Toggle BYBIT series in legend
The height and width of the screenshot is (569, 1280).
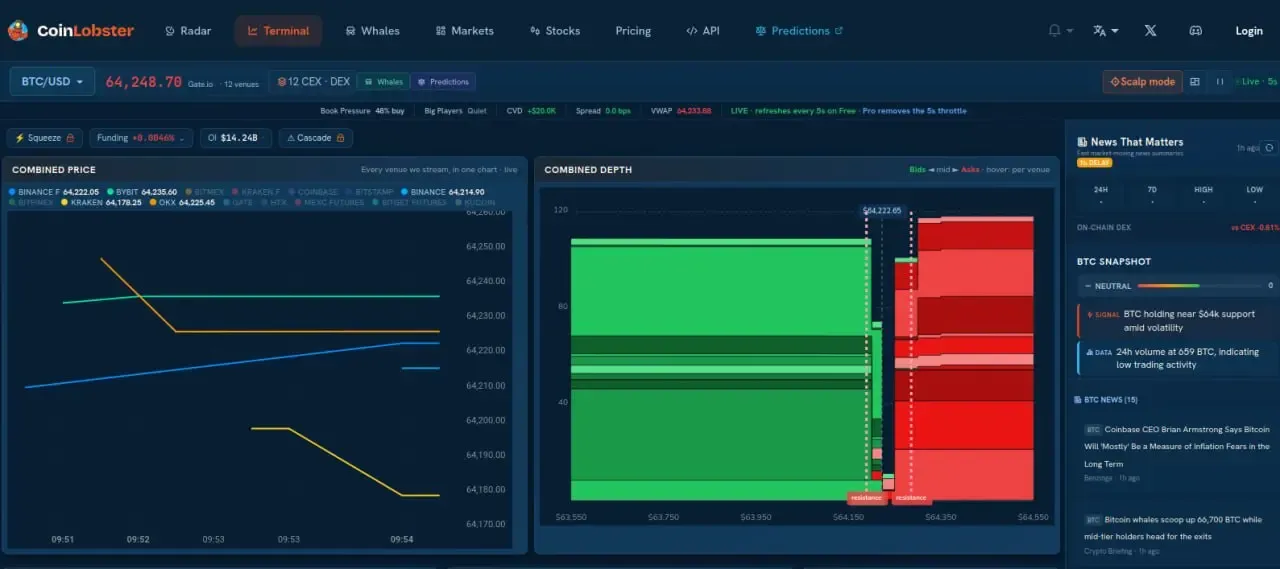[141, 191]
